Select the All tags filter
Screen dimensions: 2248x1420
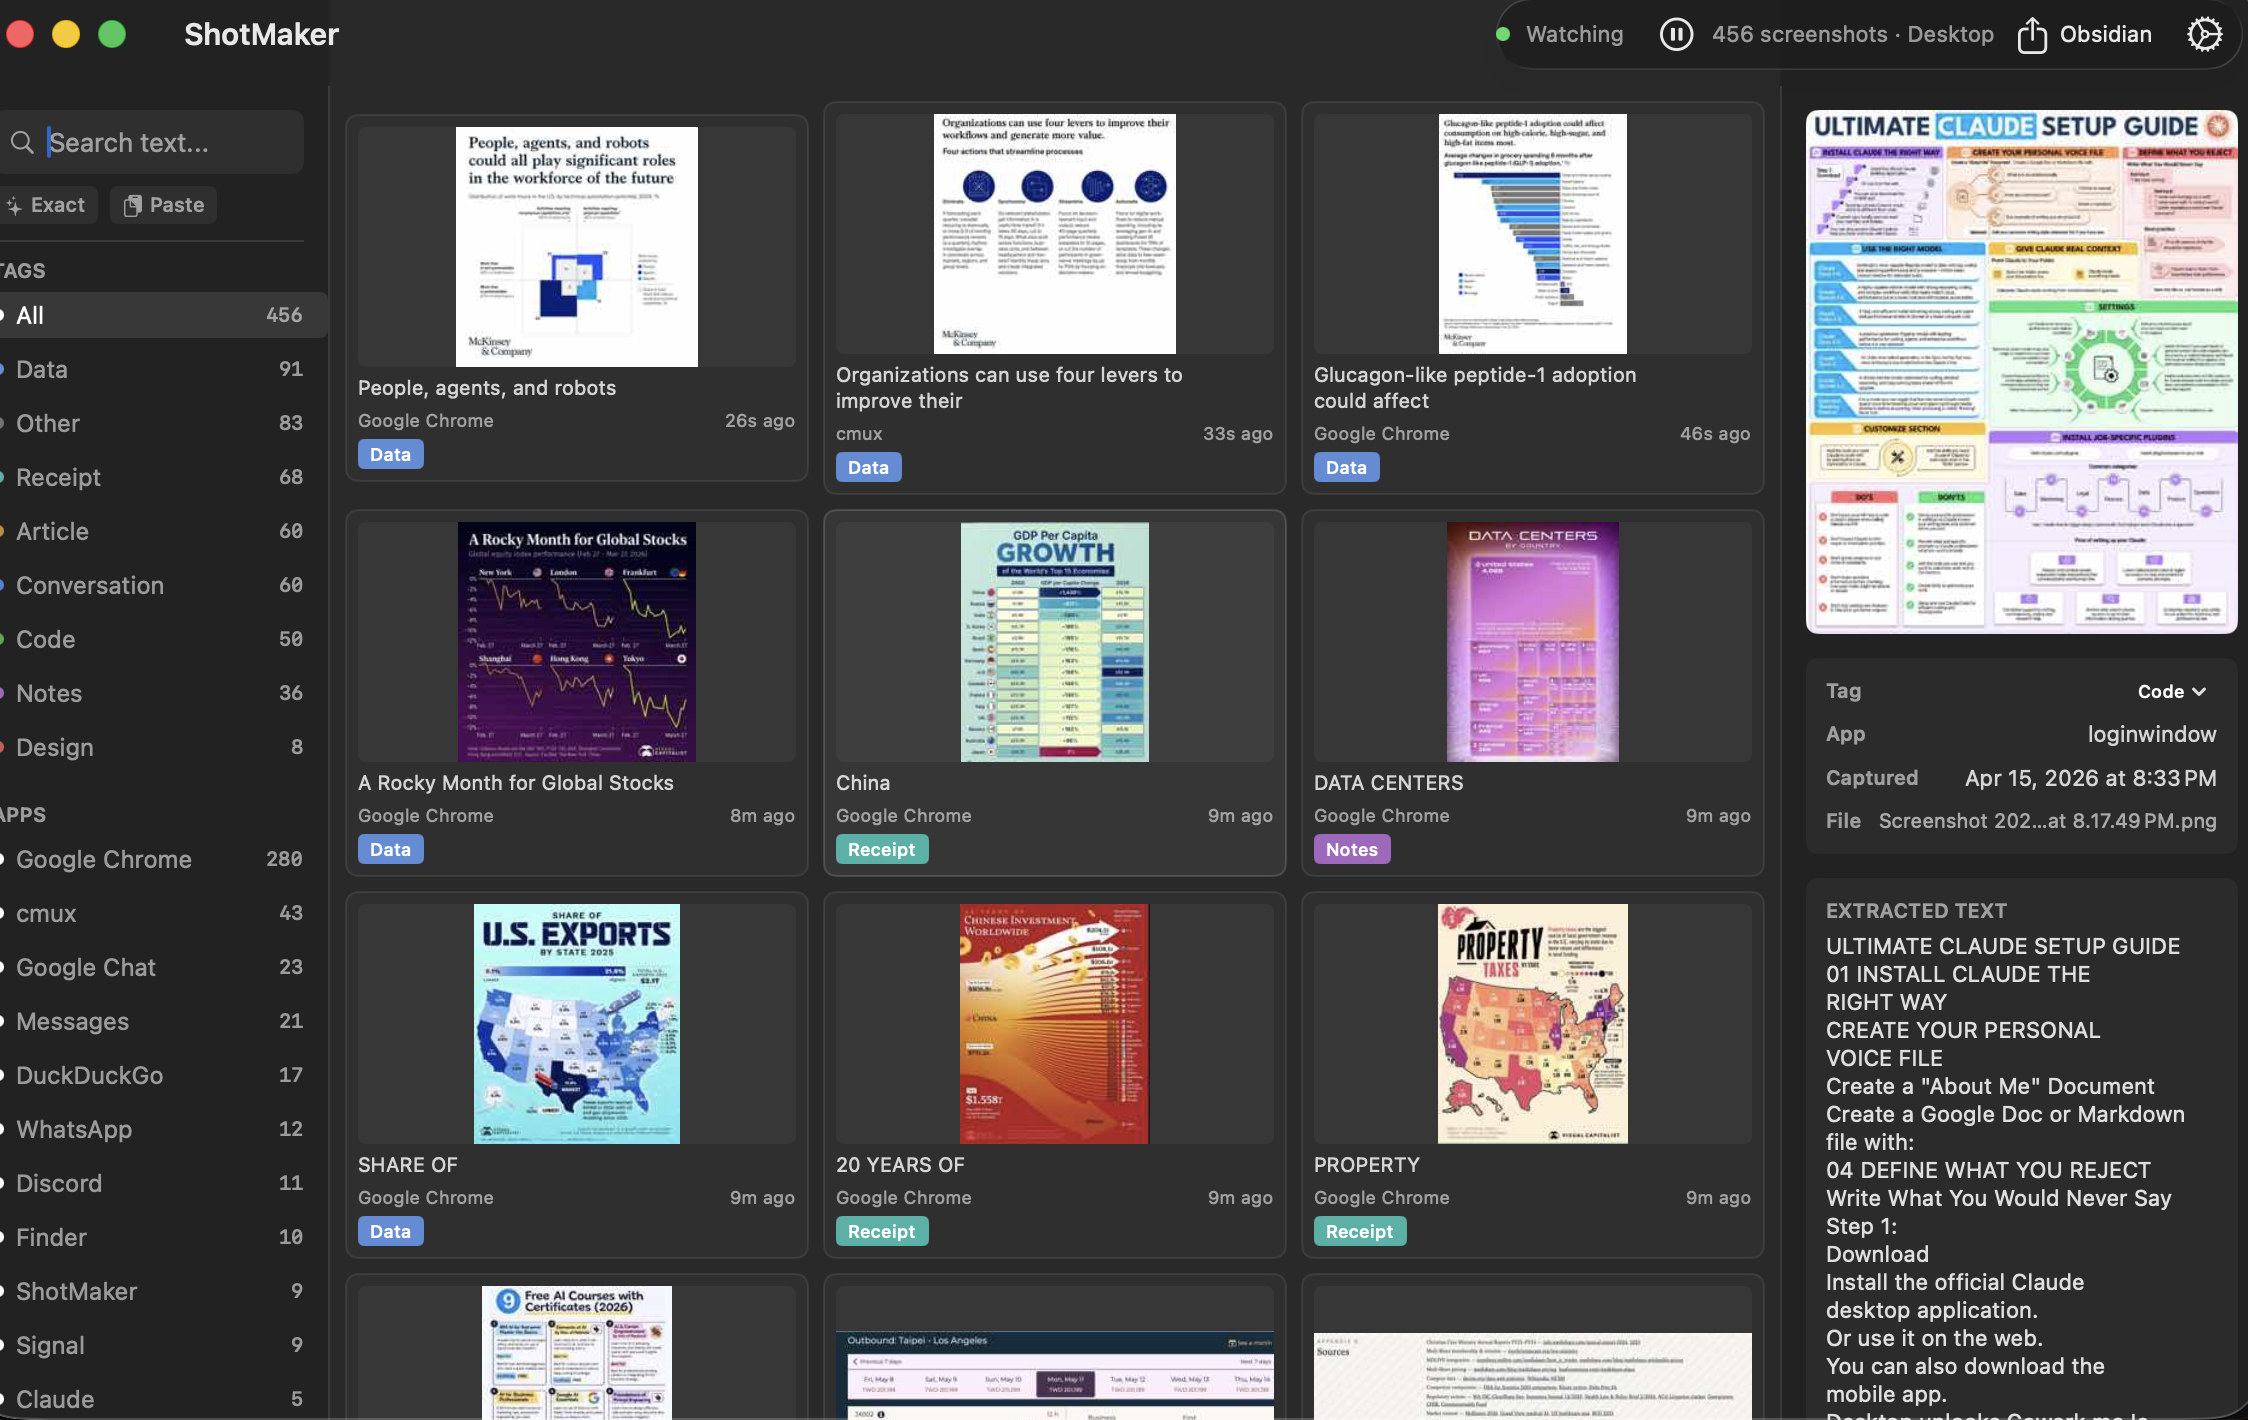pos(30,315)
